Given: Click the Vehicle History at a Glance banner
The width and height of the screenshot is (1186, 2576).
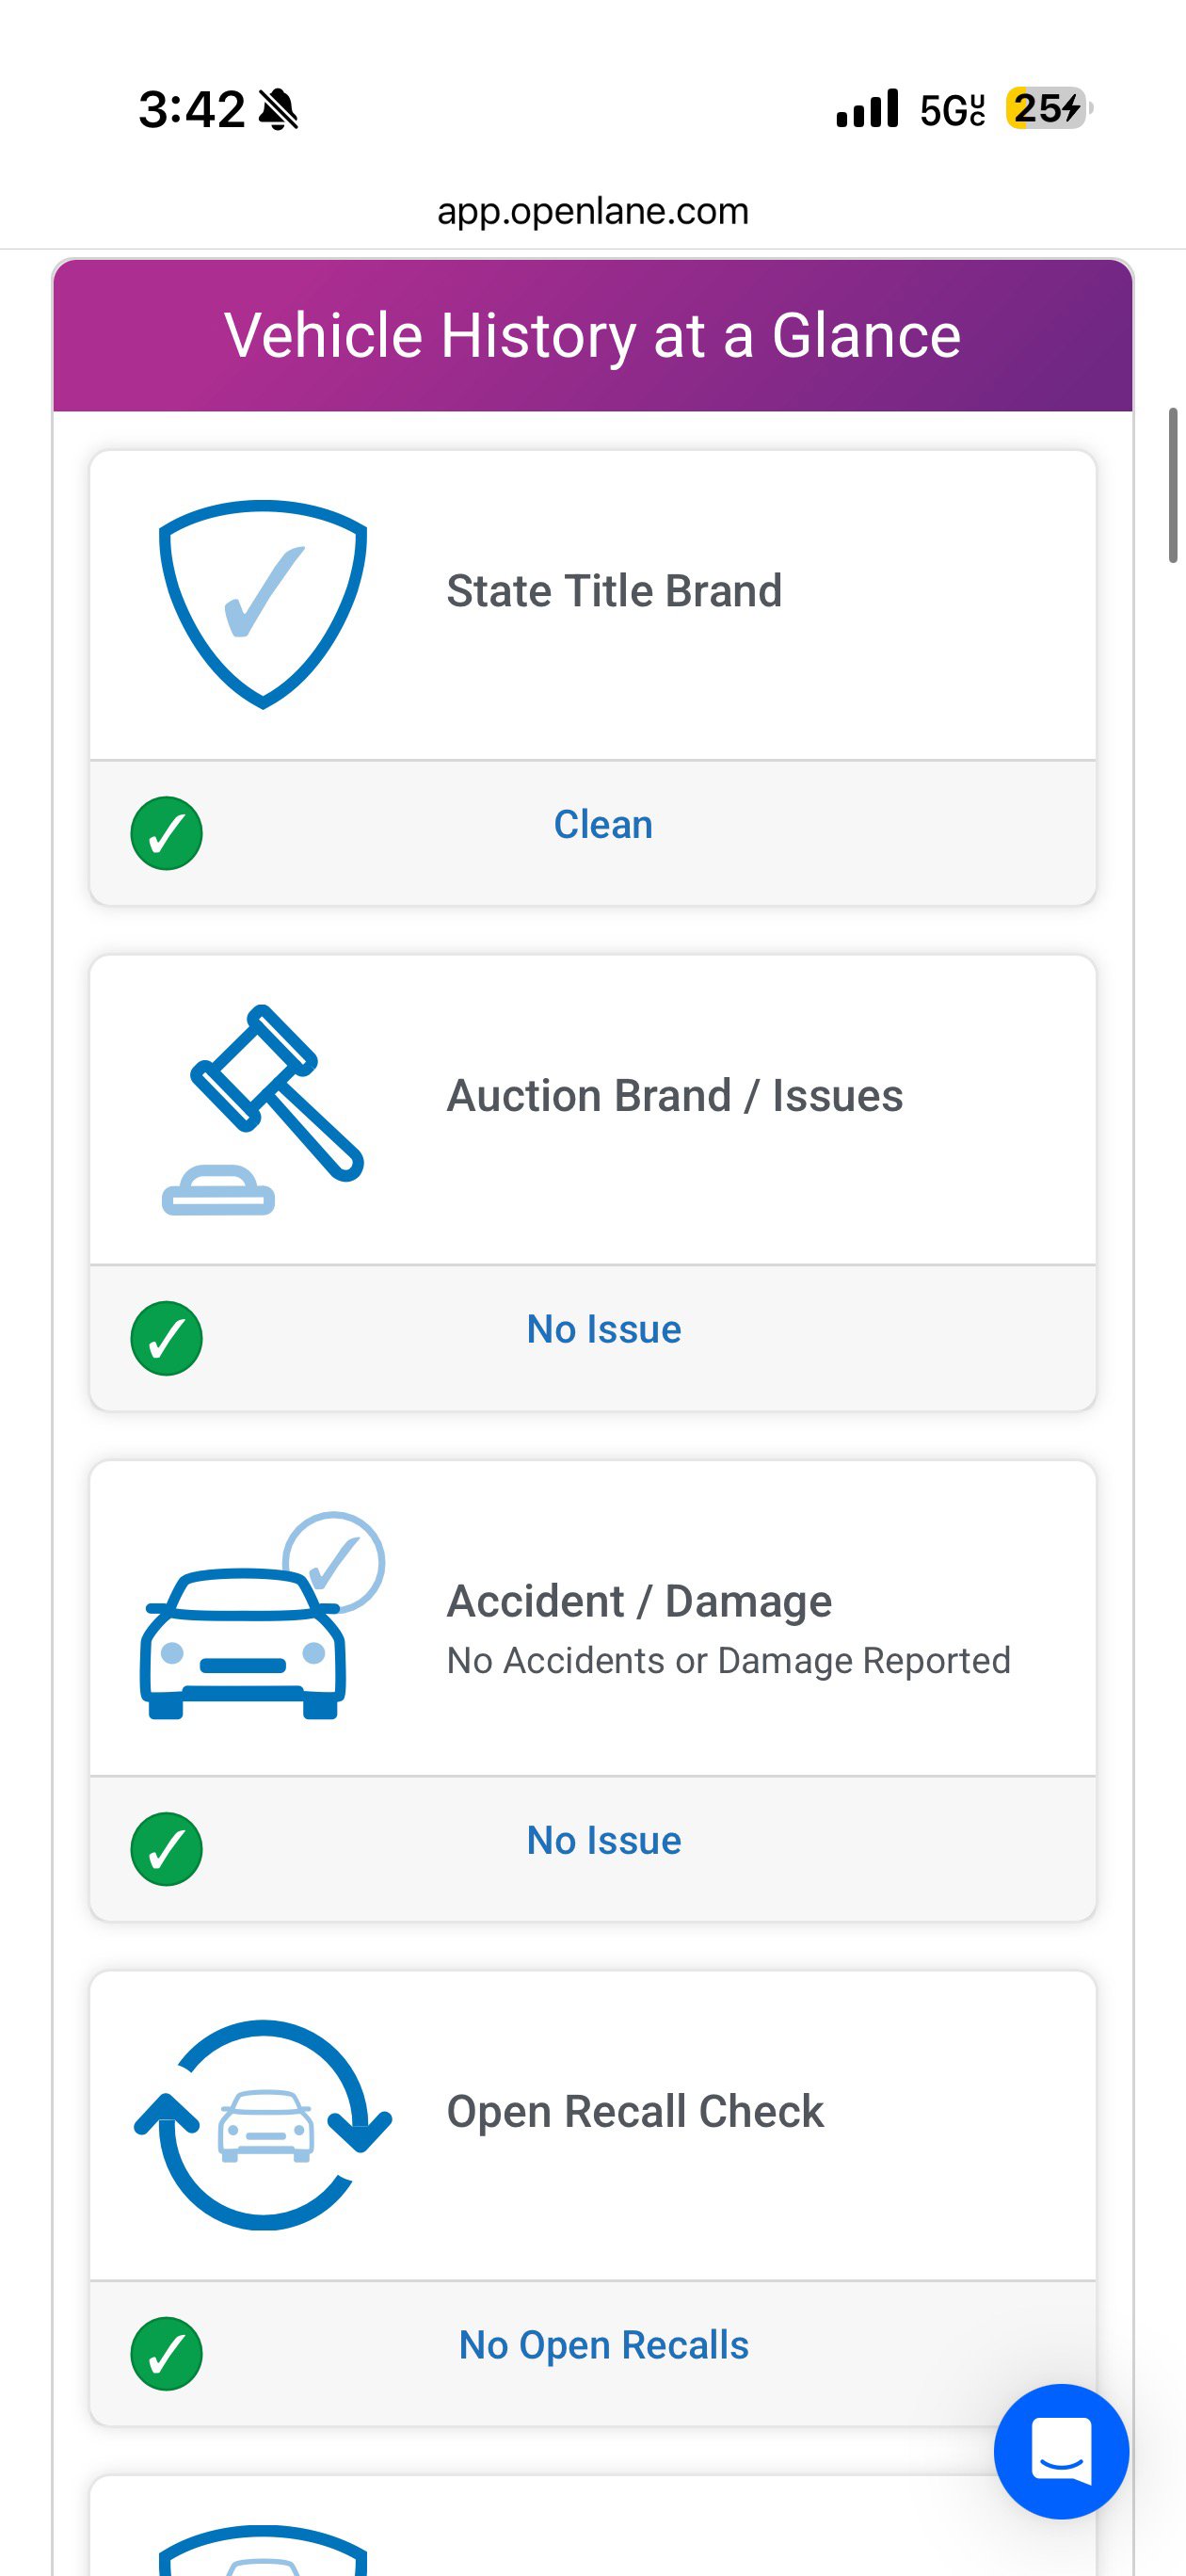Looking at the screenshot, I should (593, 335).
